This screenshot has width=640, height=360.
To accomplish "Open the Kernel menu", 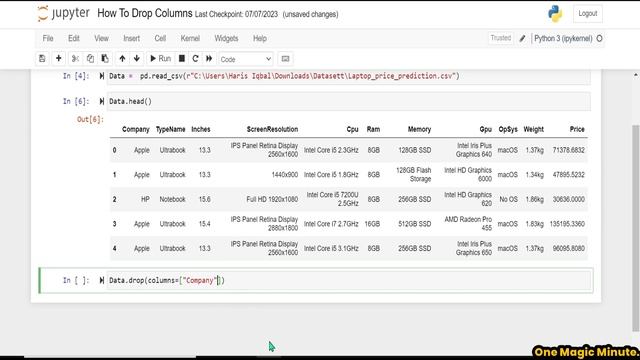I will pyautogui.click(x=190, y=38).
